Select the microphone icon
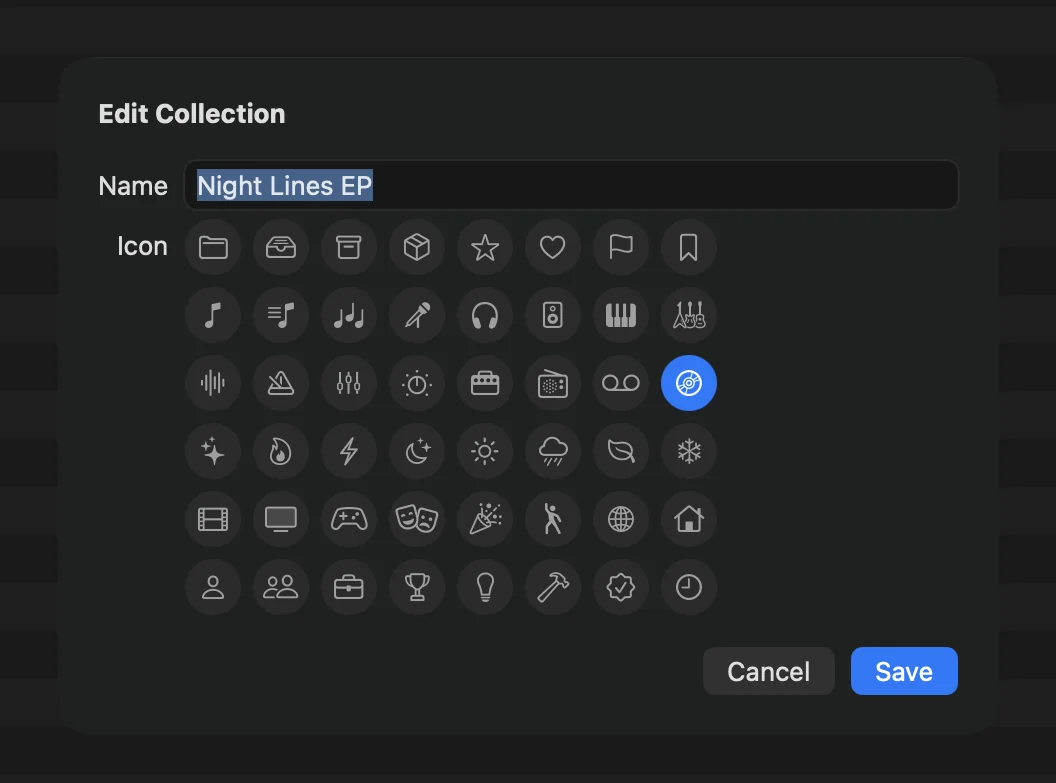 [417, 315]
